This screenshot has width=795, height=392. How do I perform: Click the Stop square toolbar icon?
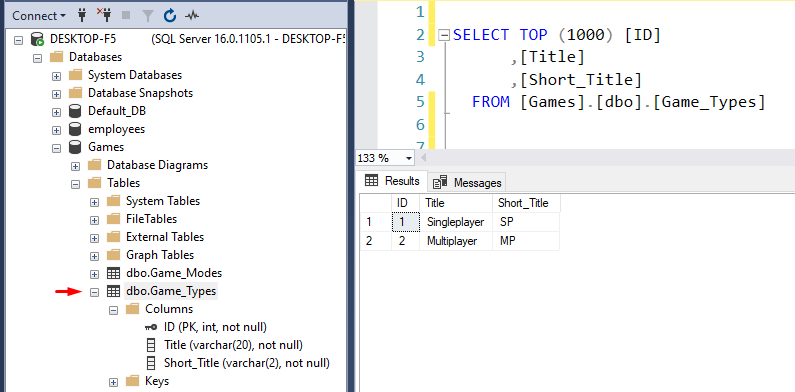126,16
